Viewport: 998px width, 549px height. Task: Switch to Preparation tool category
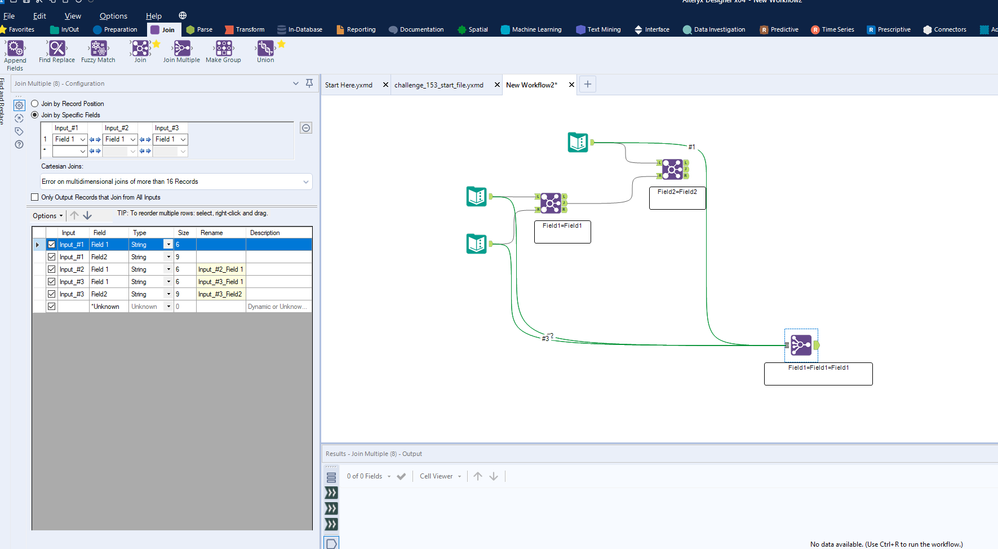(x=115, y=29)
